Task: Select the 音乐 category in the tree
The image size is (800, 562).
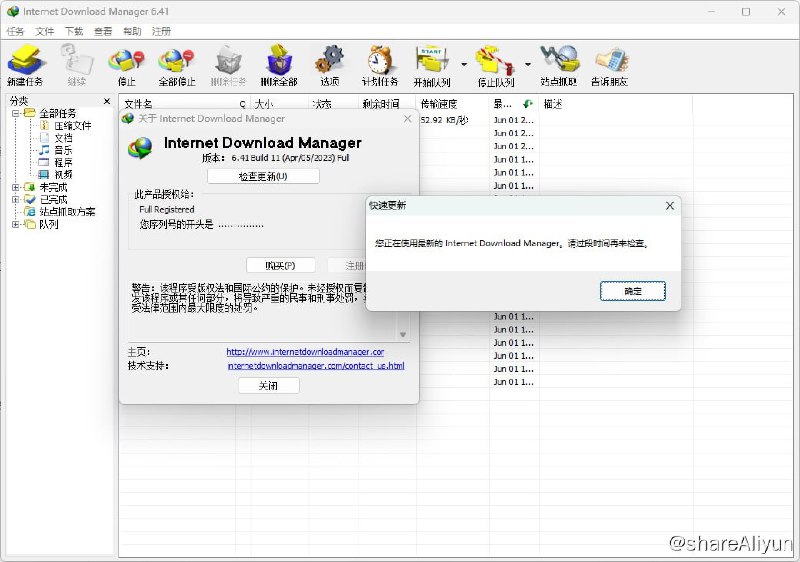Action: pos(62,150)
